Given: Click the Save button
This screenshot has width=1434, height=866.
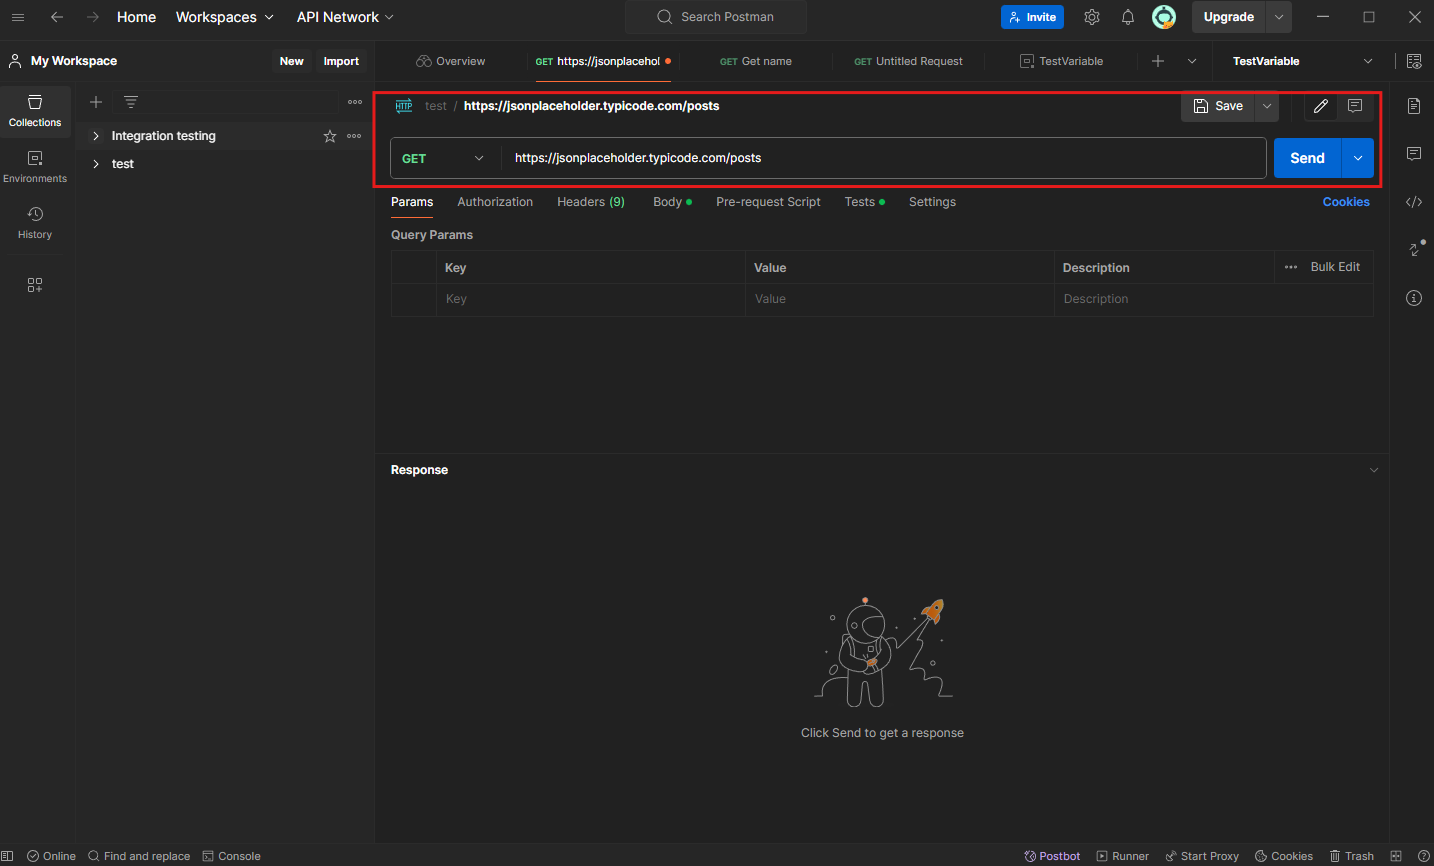Looking at the screenshot, I should 1219,106.
